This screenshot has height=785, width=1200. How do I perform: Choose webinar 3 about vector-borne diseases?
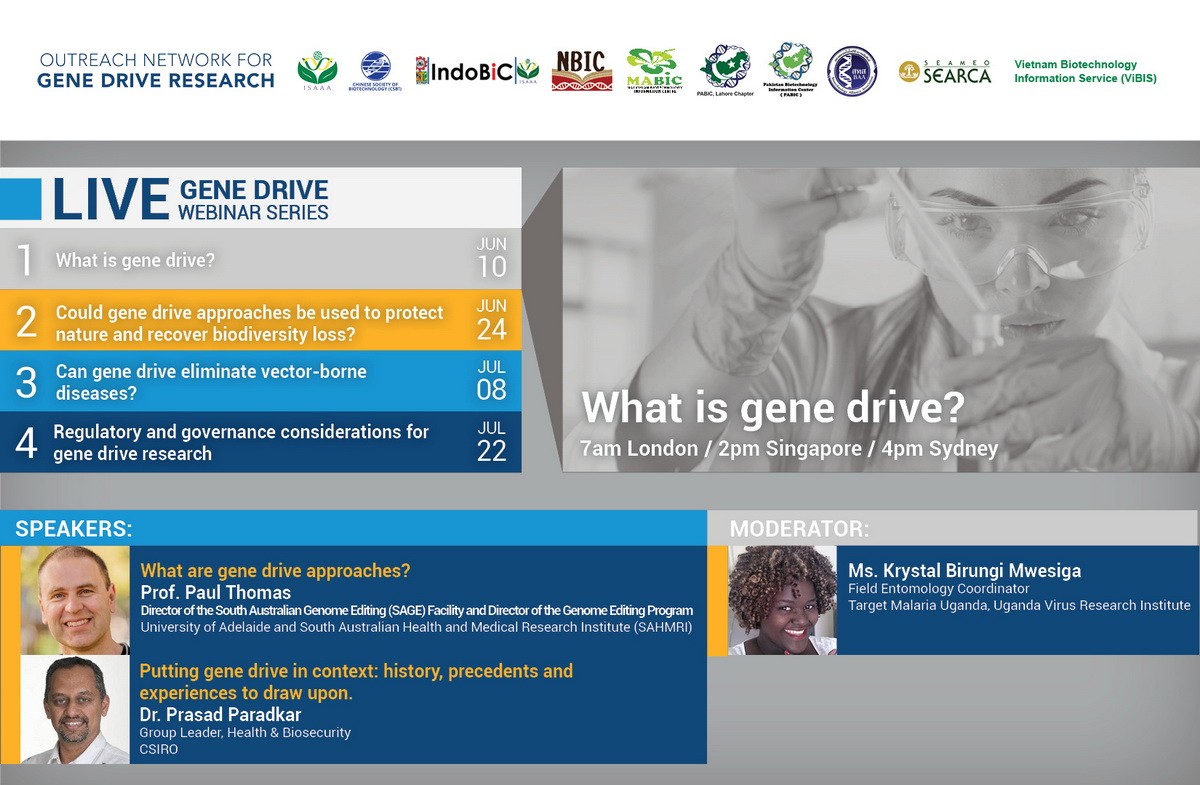click(211, 382)
